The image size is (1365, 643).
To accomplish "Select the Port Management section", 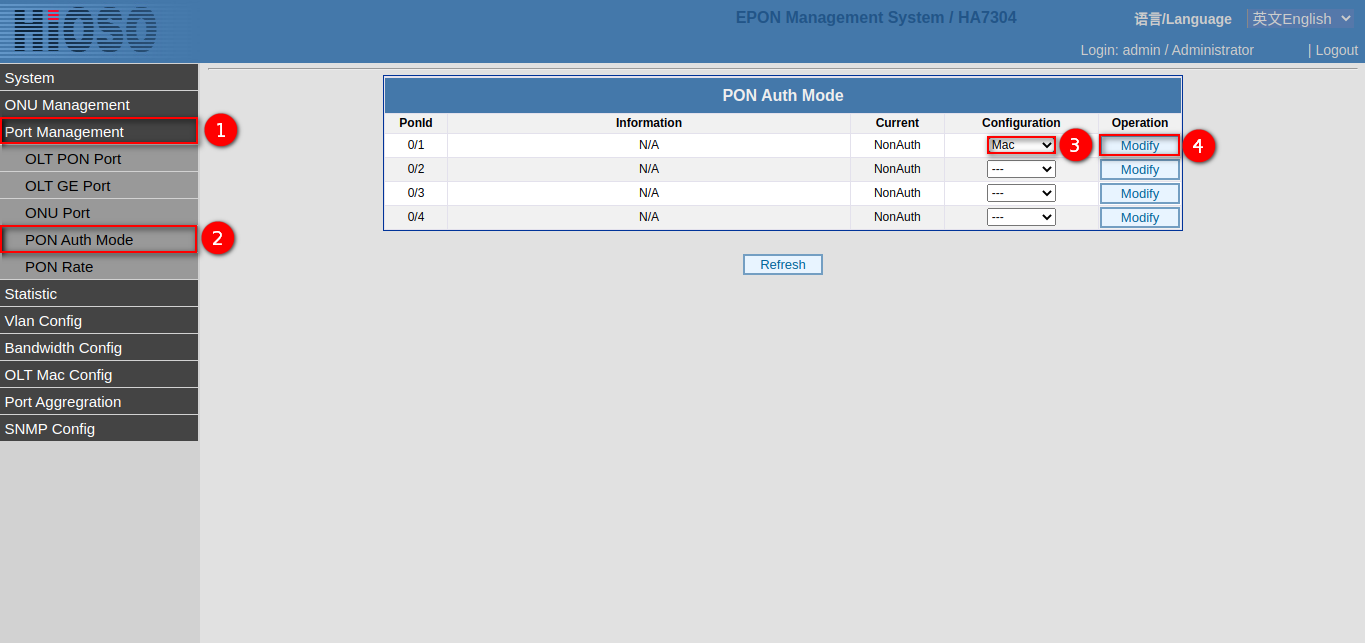I will point(98,132).
